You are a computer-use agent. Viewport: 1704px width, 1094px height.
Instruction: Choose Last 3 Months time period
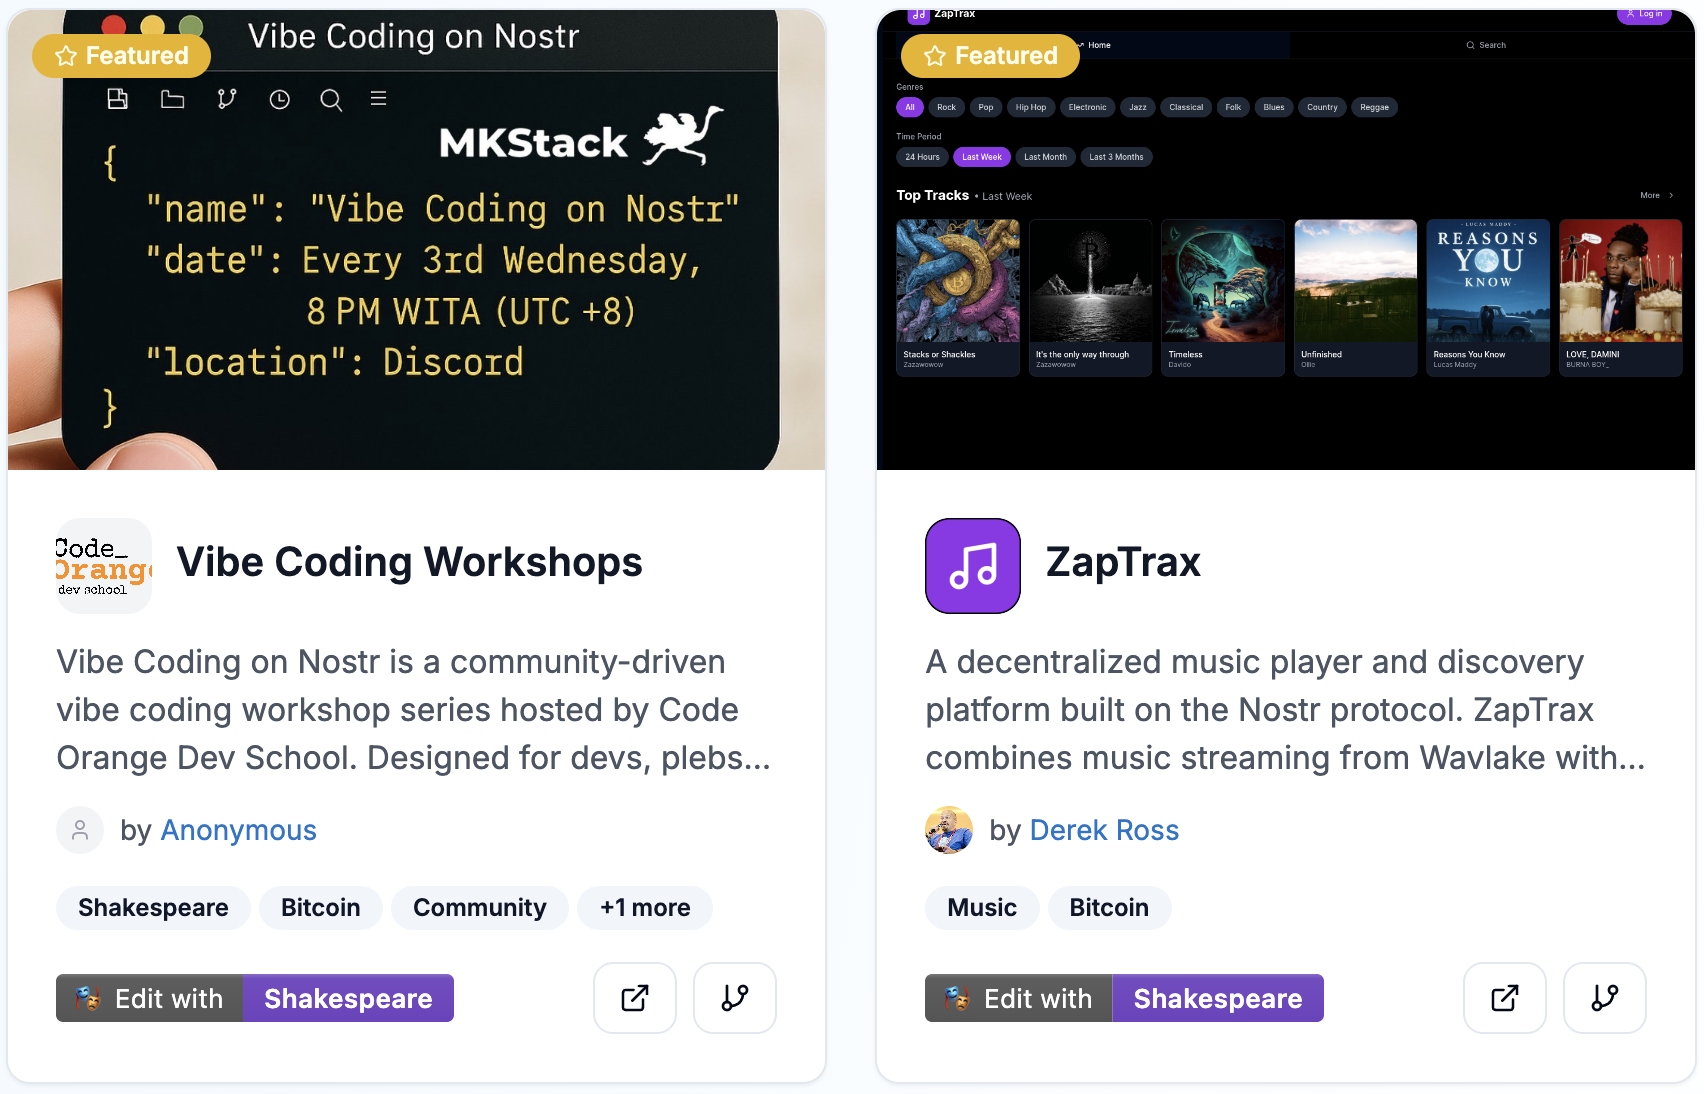tap(1116, 157)
